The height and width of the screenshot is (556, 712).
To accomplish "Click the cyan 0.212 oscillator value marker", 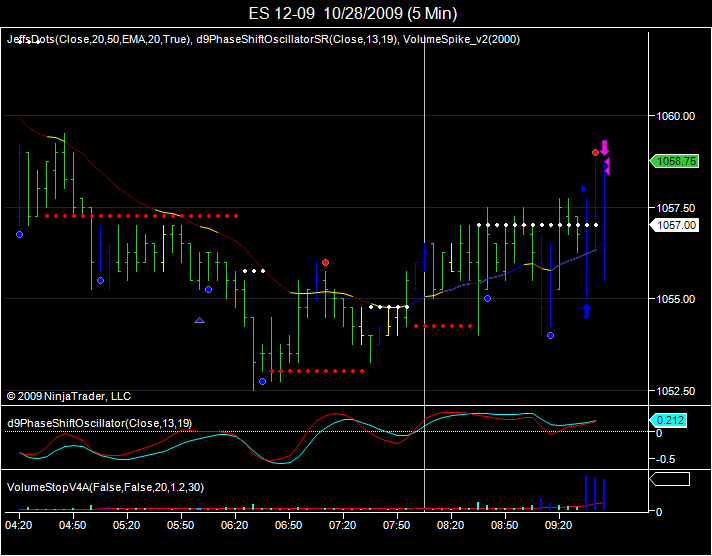I will tap(668, 421).
